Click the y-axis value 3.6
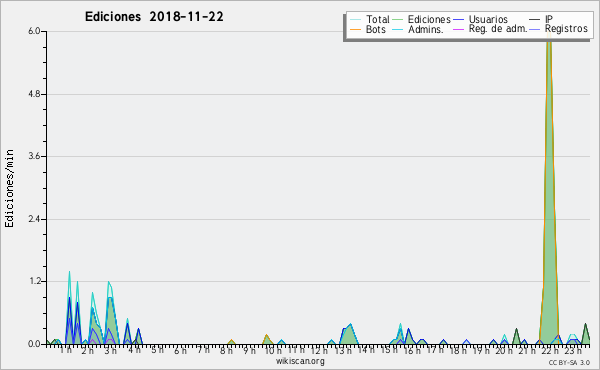Screen dimensions: 600x370 (34, 156)
